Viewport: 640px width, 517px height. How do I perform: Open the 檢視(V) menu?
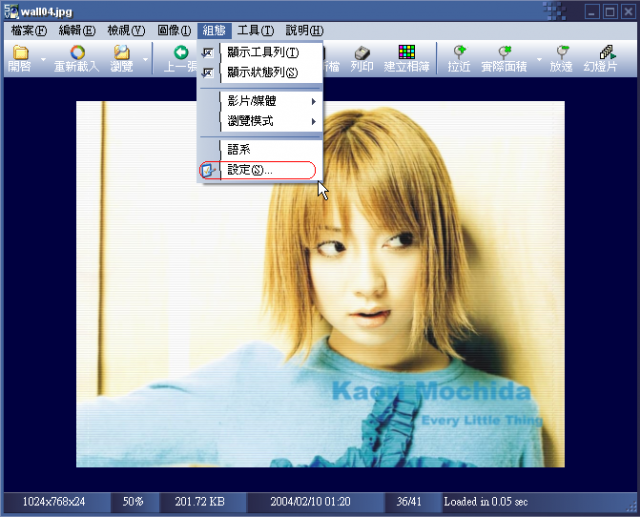click(x=126, y=31)
